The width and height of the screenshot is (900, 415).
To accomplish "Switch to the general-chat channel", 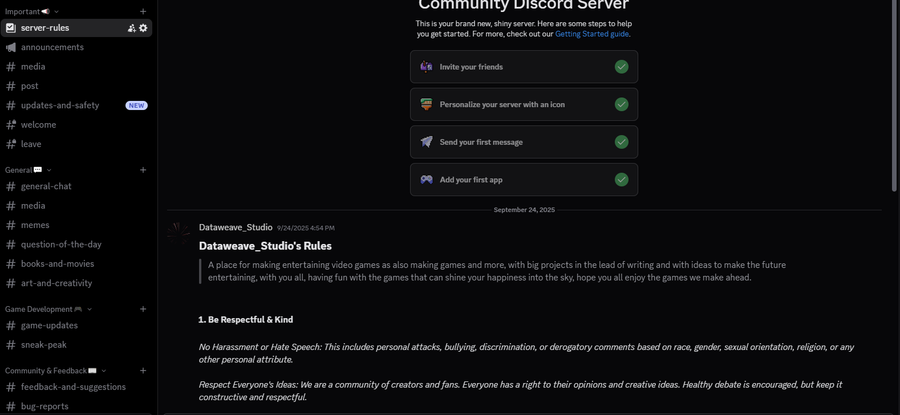I will 46,186.
